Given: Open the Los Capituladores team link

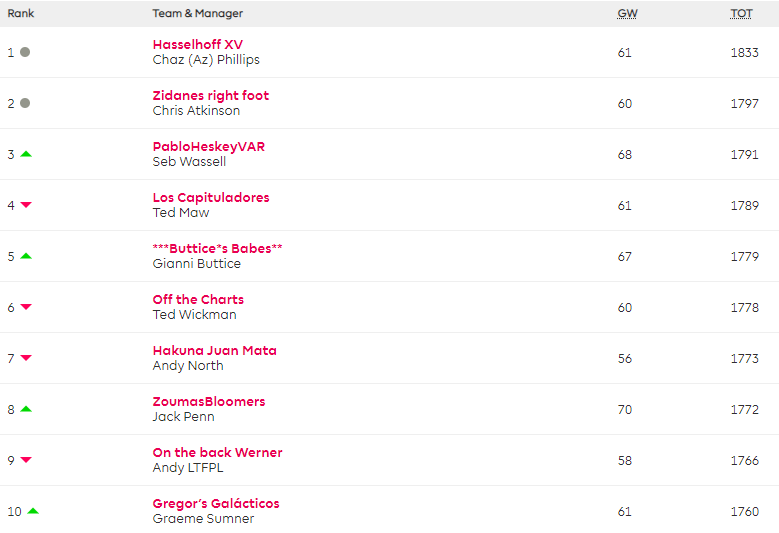Looking at the screenshot, I should 210,198.
